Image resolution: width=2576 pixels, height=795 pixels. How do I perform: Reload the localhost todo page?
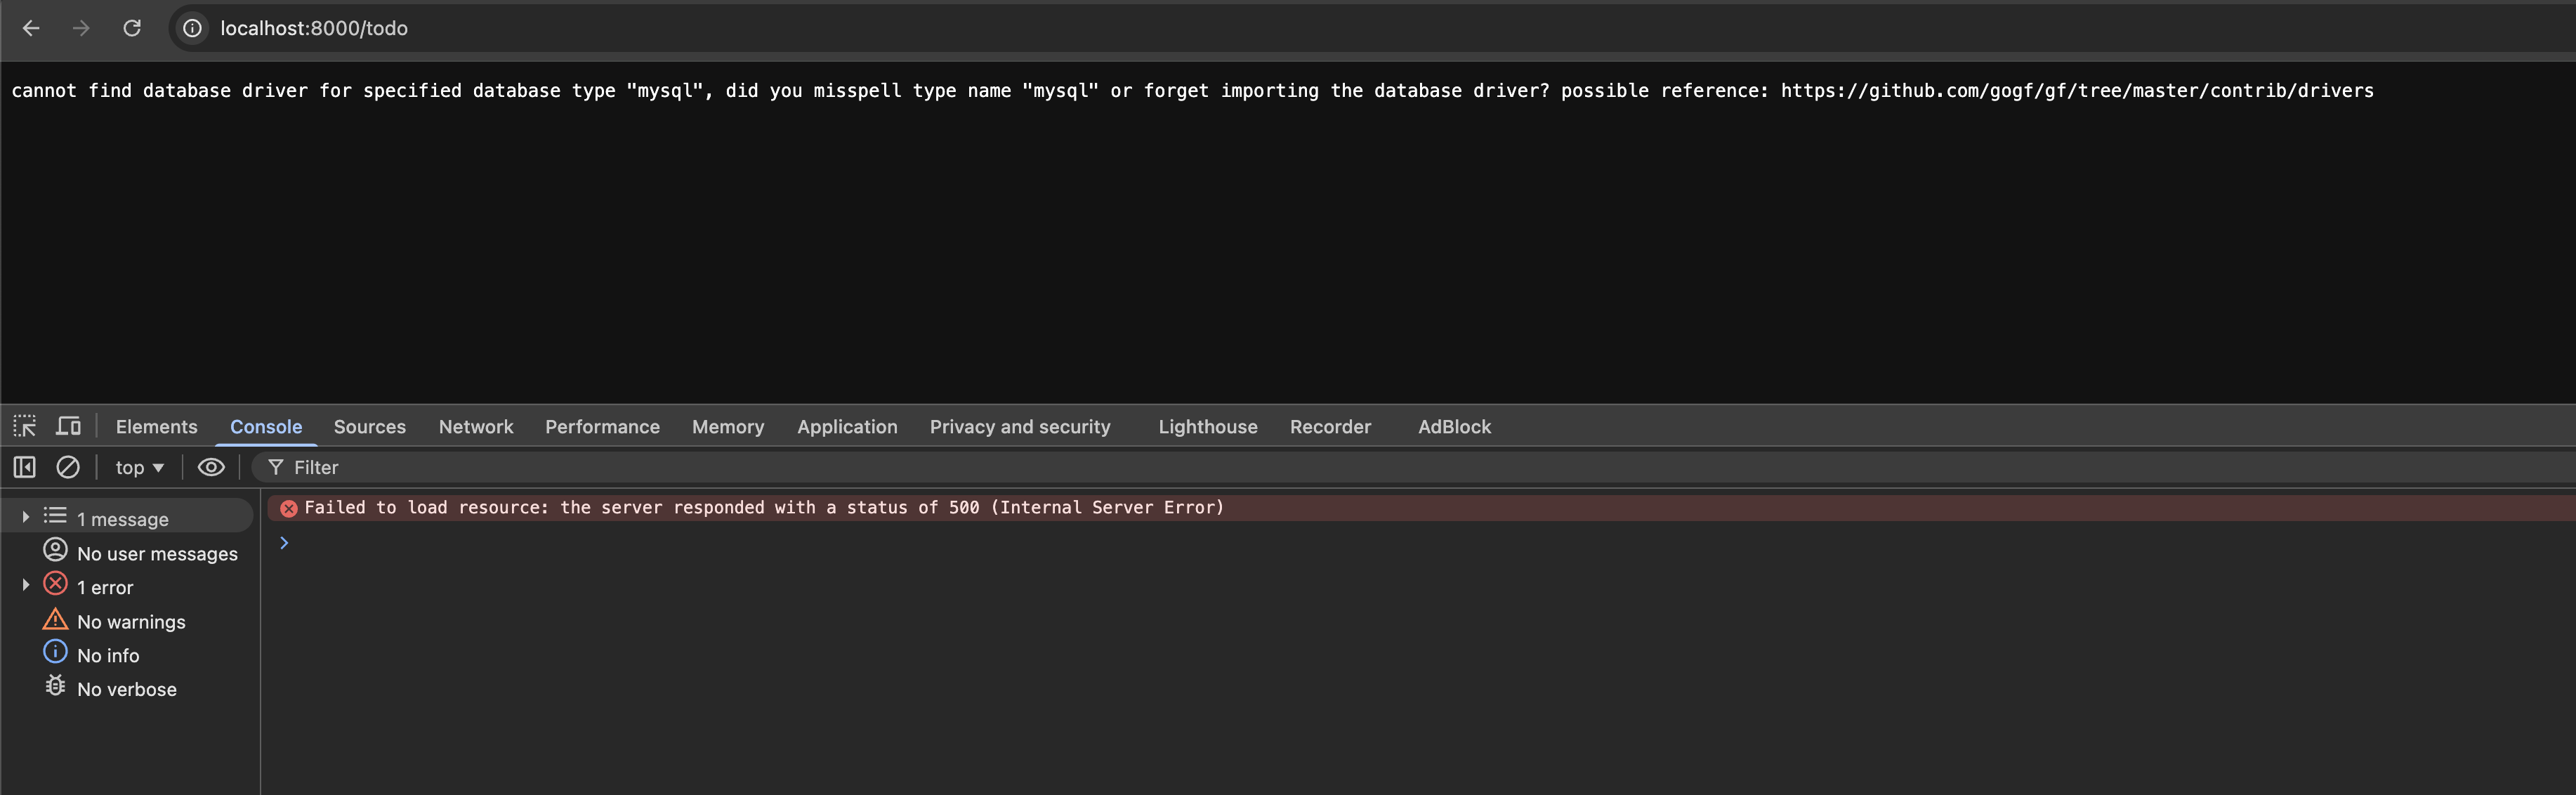[x=132, y=28]
